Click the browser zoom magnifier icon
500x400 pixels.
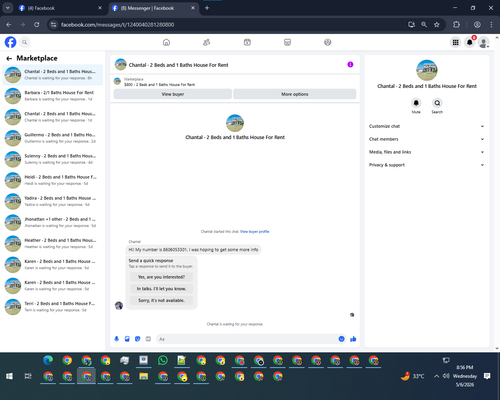[424, 25]
